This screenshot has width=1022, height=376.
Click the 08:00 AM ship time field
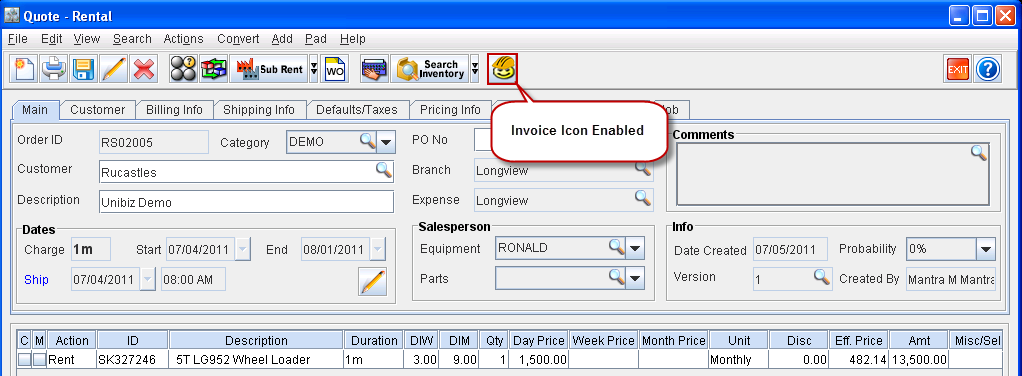194,279
